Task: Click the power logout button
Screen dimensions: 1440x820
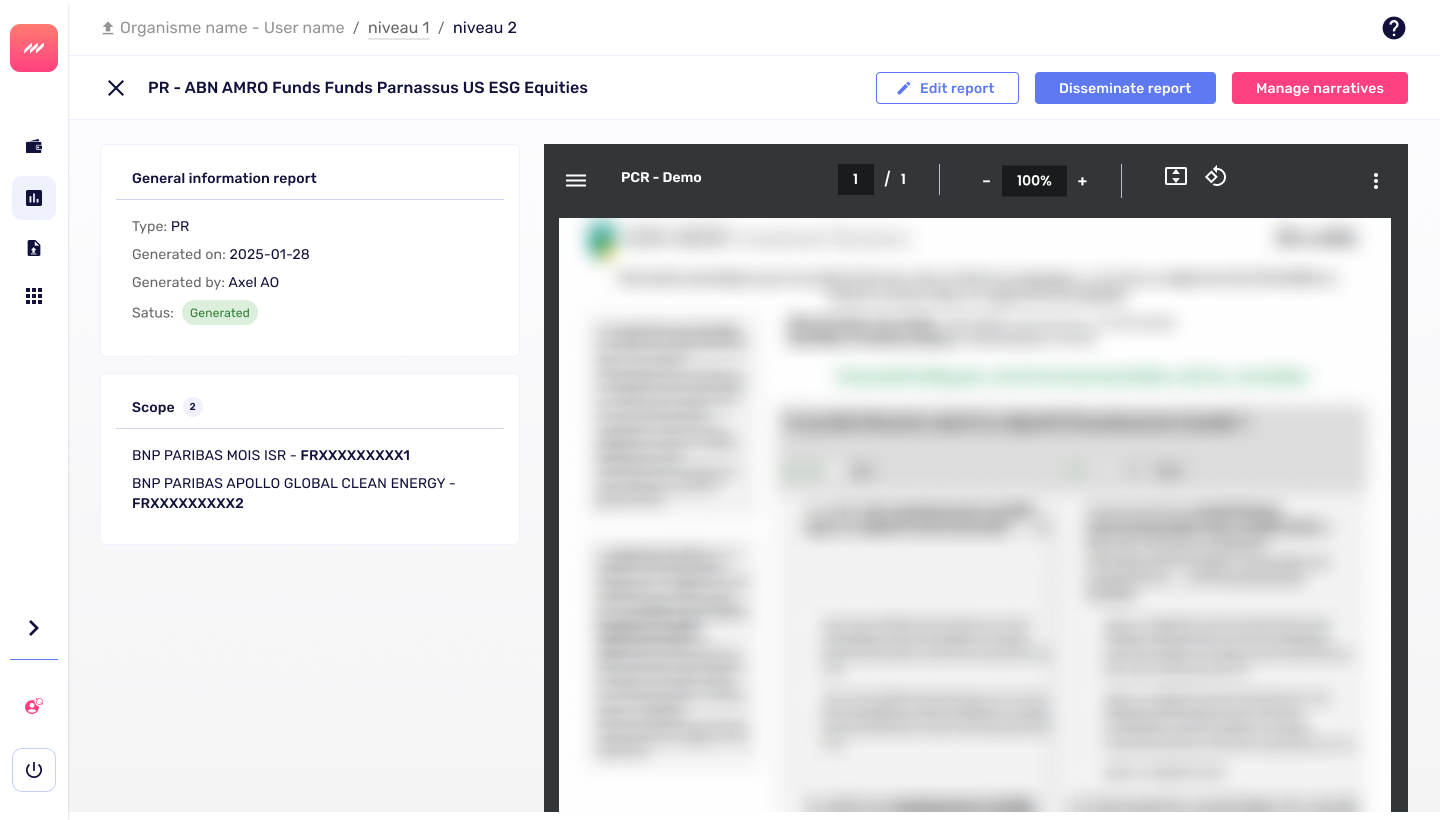Action: pyautogui.click(x=34, y=770)
